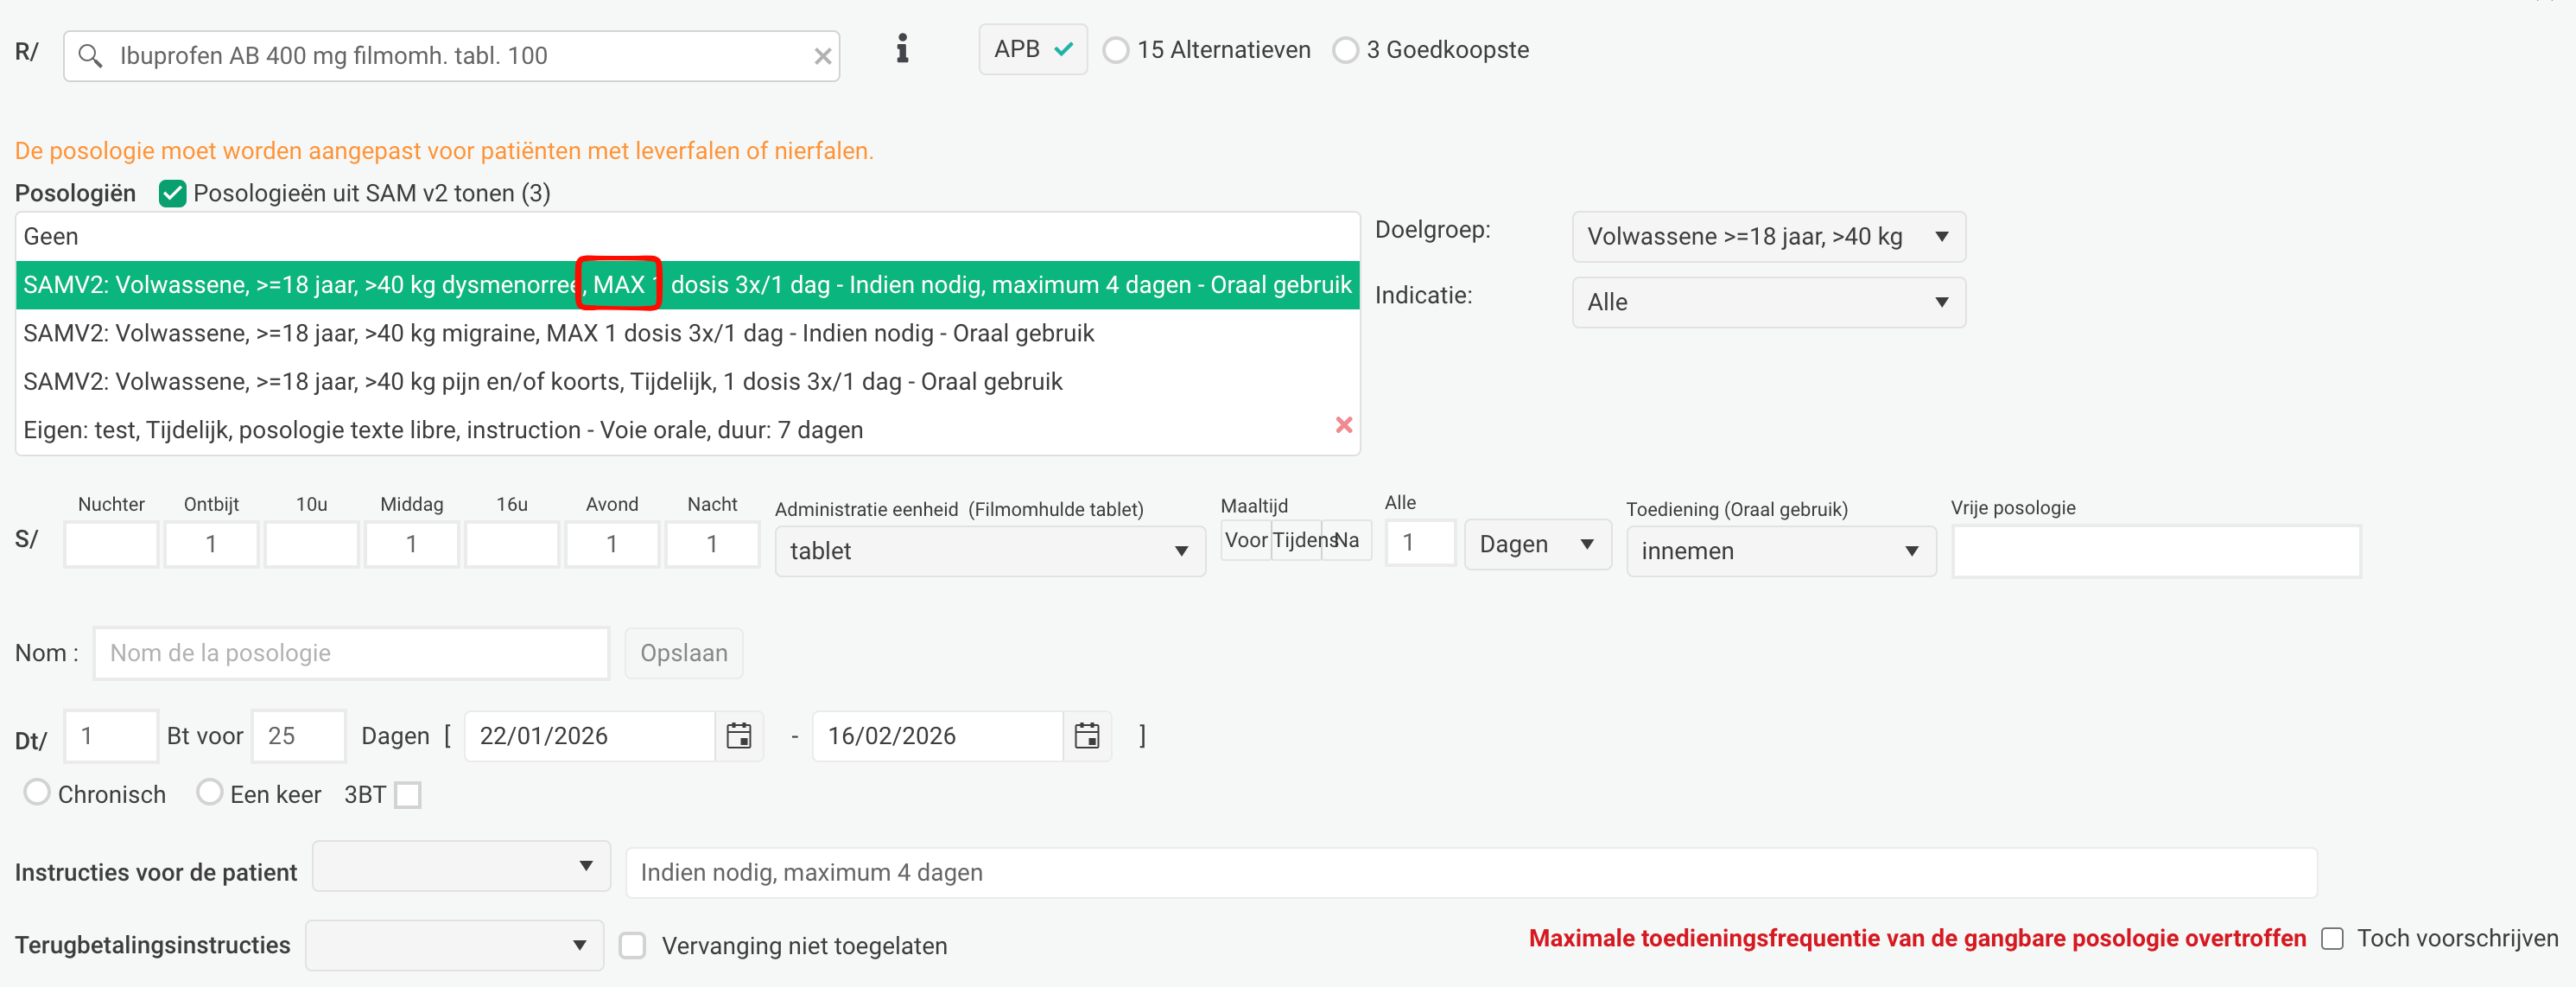Open the Administratie eenheid tablet dropdown

pos(988,551)
